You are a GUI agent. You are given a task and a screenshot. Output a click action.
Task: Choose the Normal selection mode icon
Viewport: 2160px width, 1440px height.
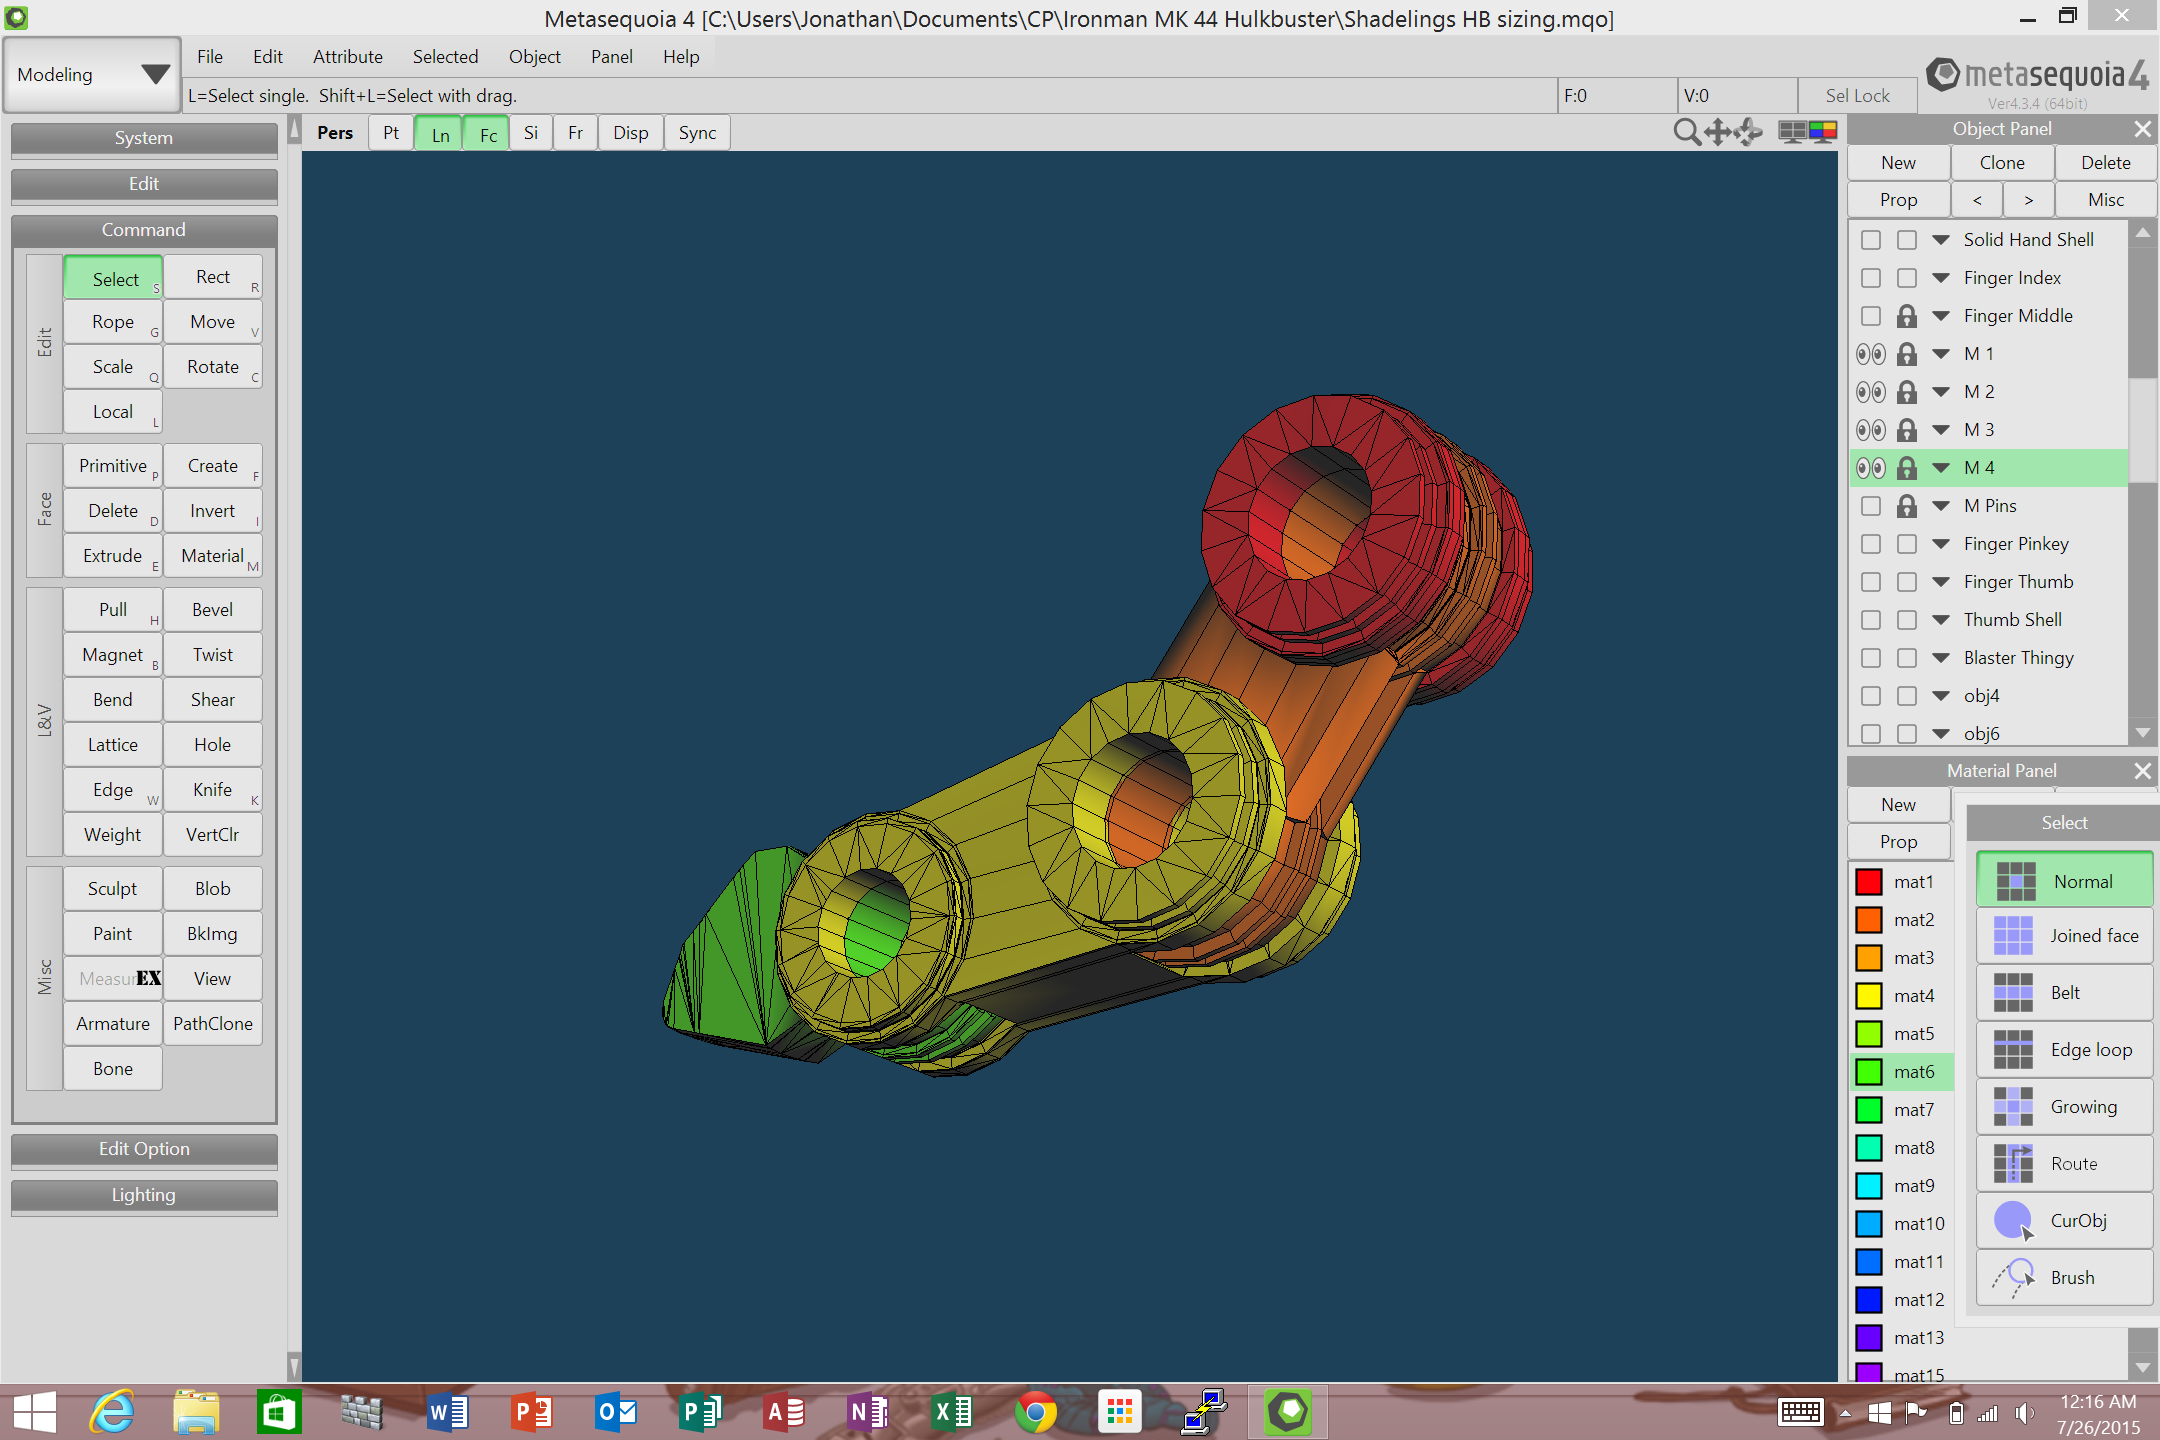[x=2016, y=881]
